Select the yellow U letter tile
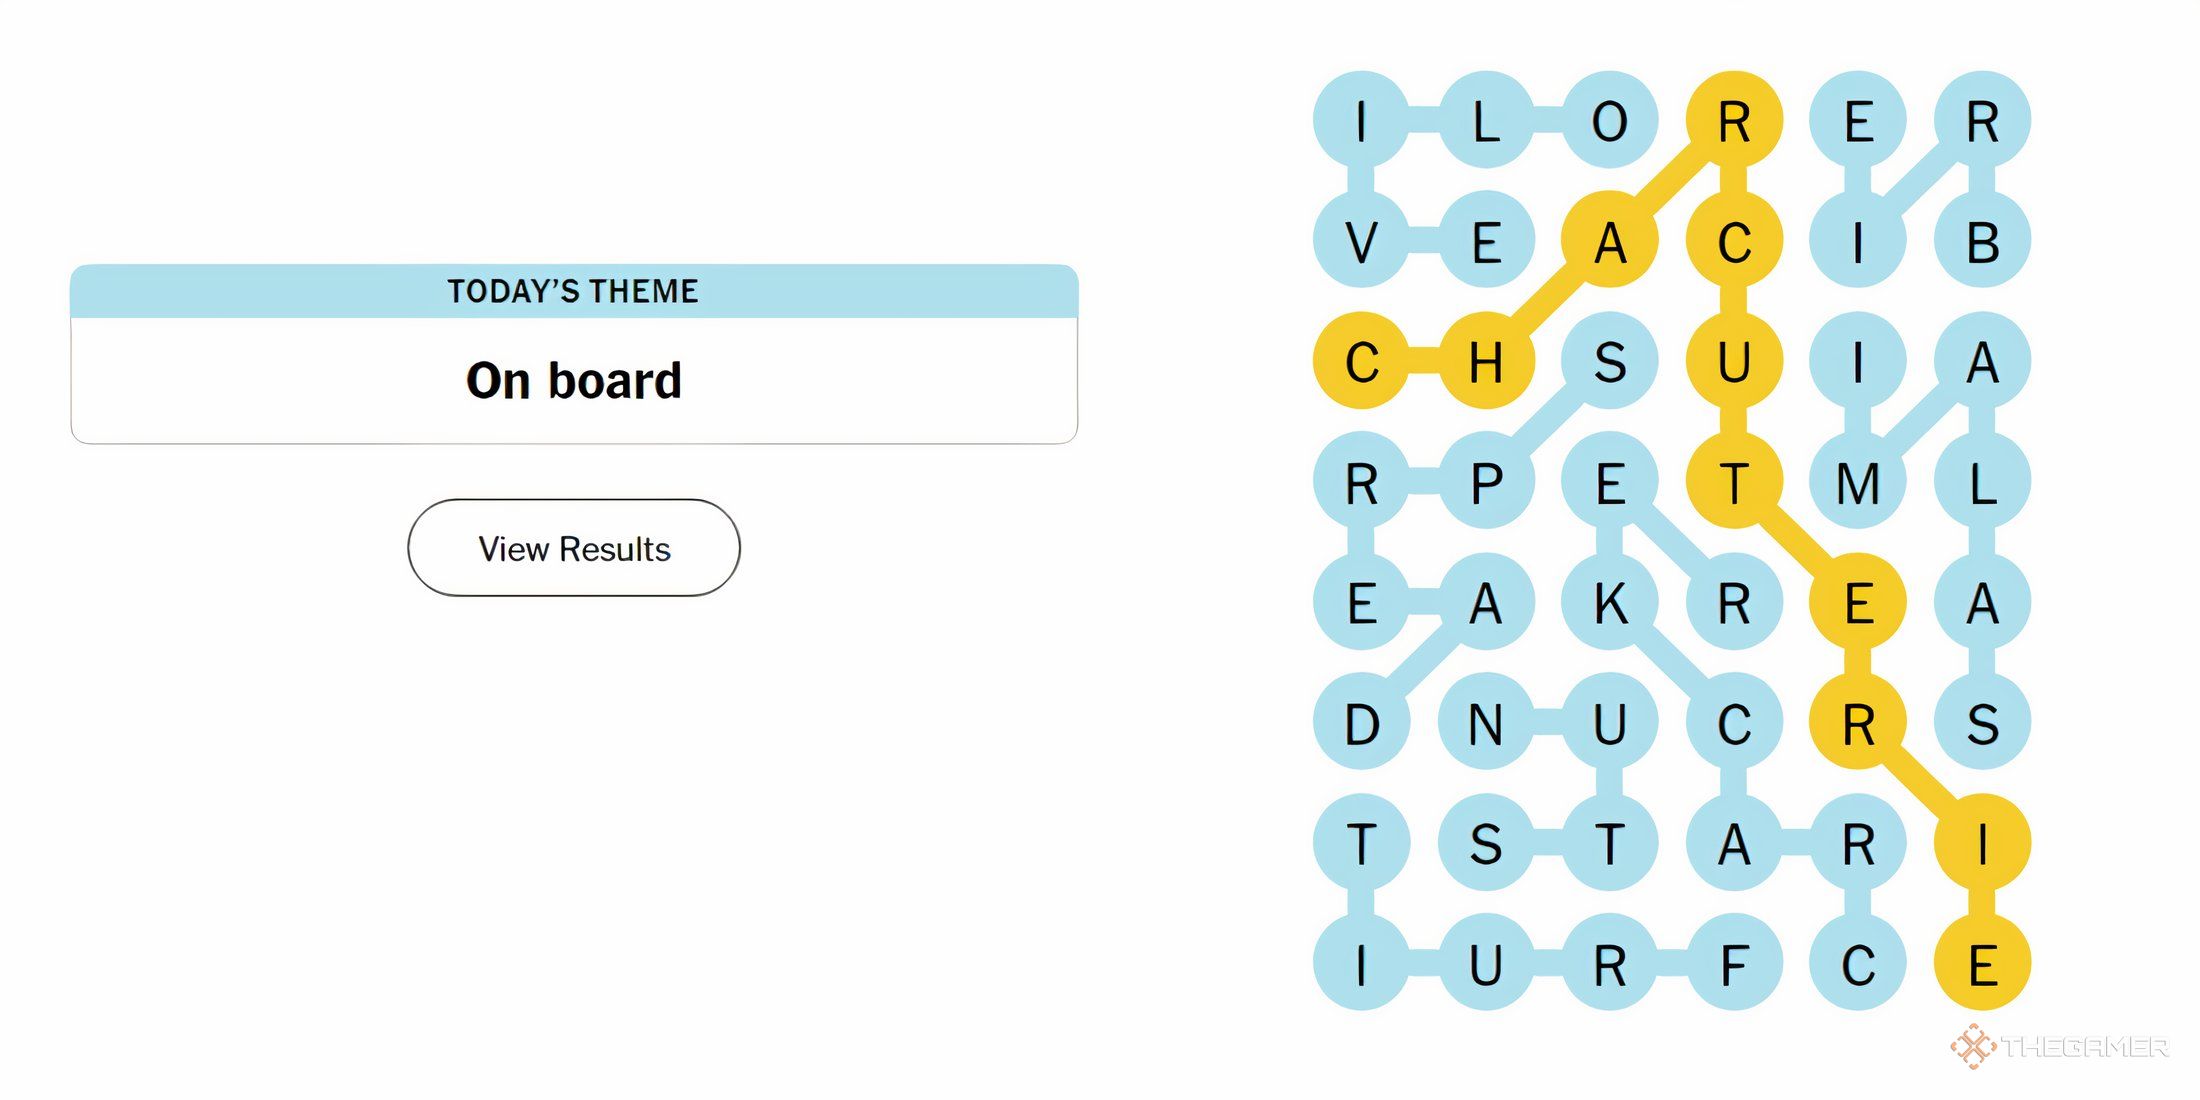Image resolution: width=2200 pixels, height=1100 pixels. click(x=1734, y=361)
